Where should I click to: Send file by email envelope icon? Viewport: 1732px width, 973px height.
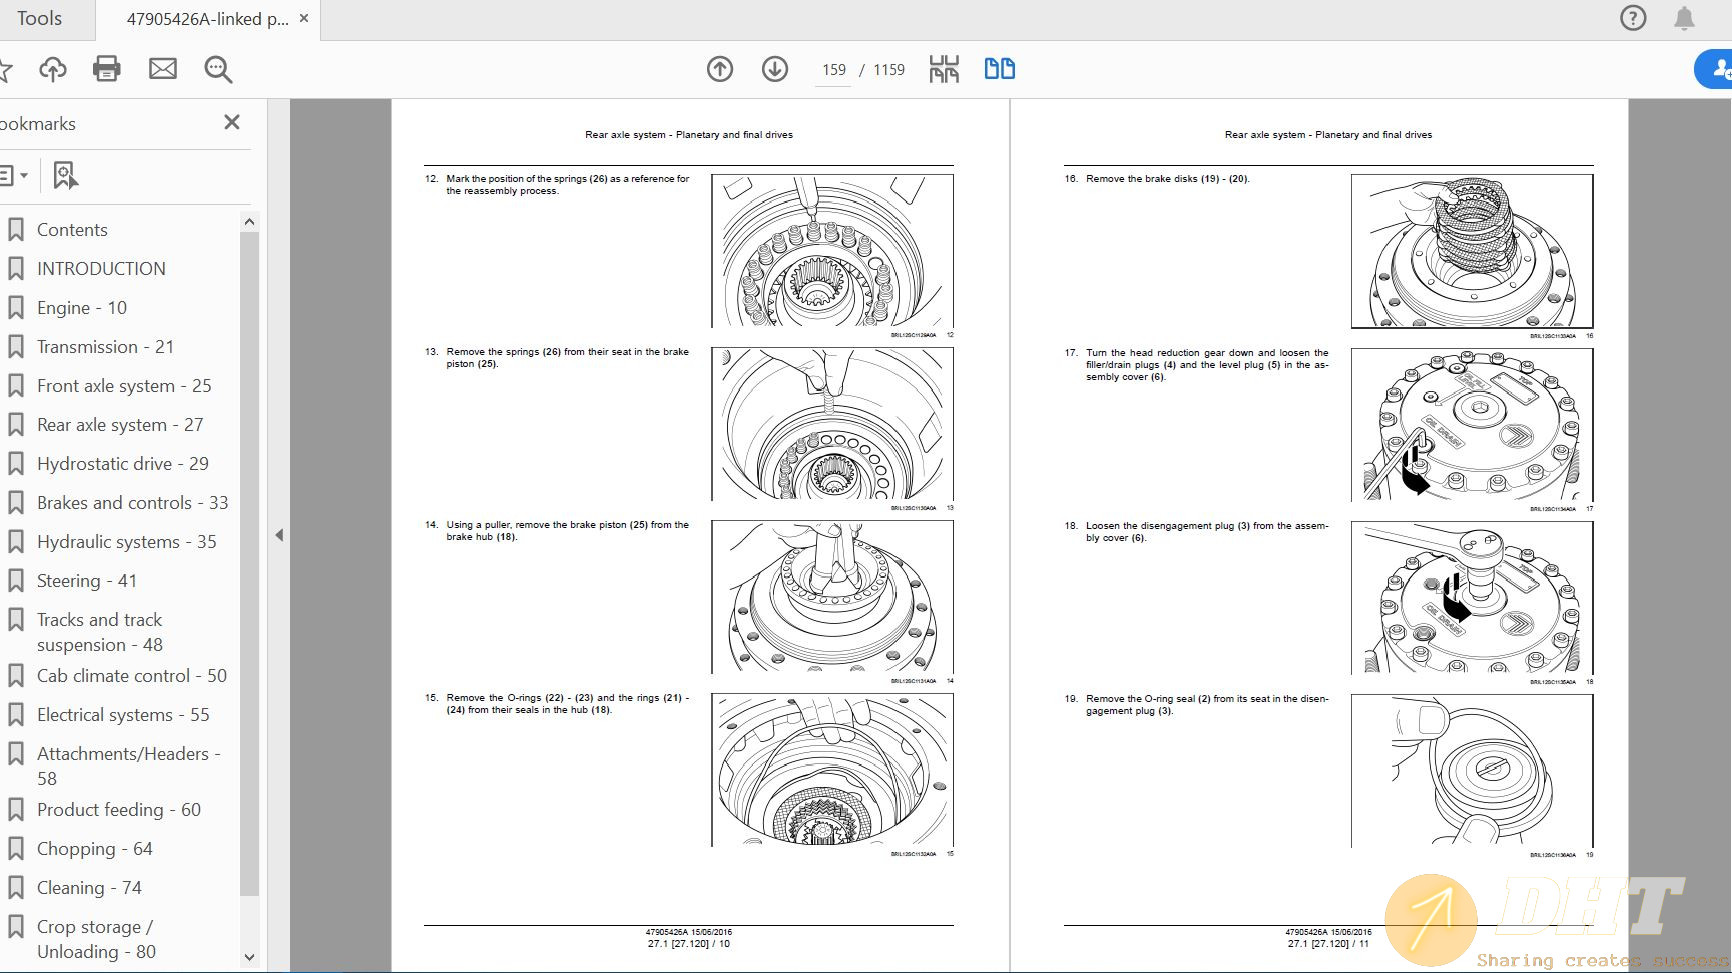click(x=162, y=69)
